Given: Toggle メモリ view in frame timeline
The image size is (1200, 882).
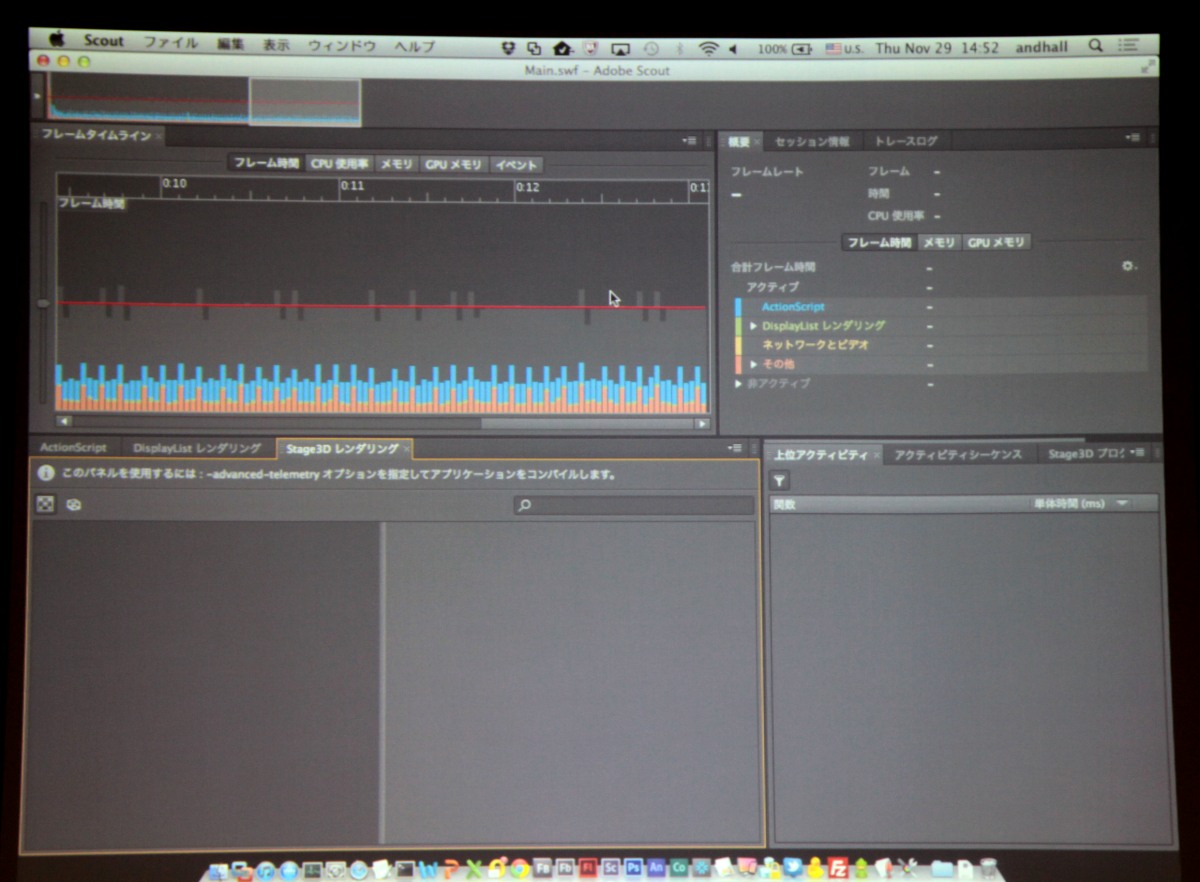Looking at the screenshot, I should (x=396, y=164).
